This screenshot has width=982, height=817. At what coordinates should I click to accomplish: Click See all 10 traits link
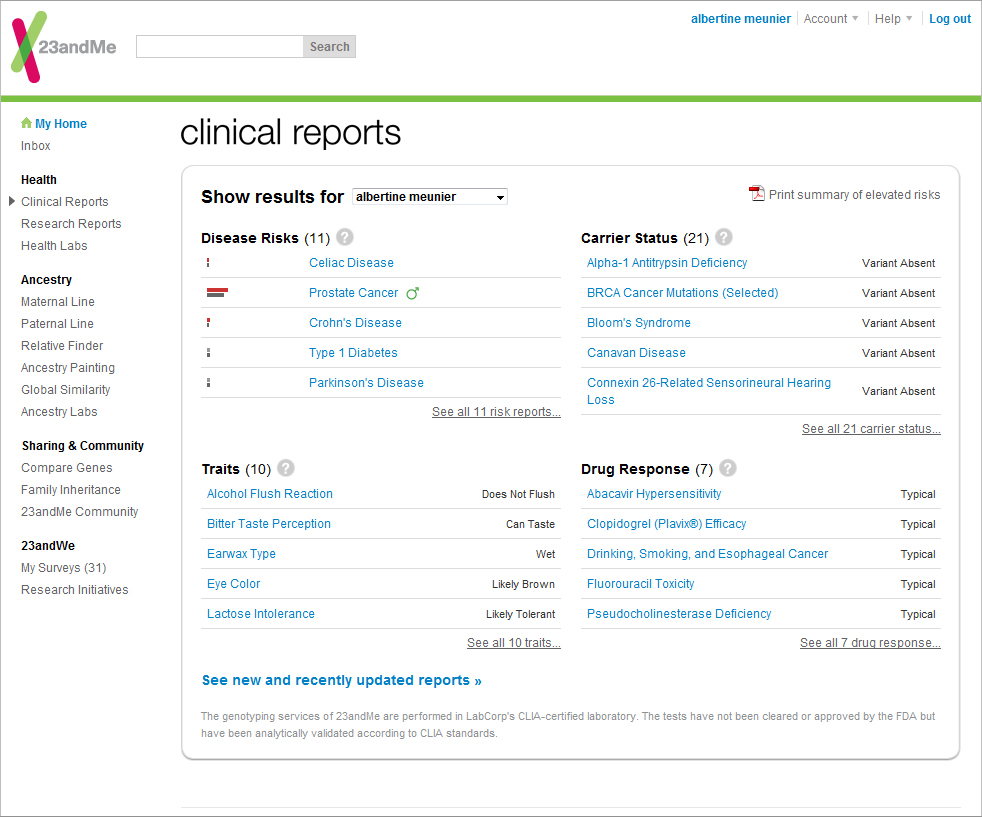514,642
